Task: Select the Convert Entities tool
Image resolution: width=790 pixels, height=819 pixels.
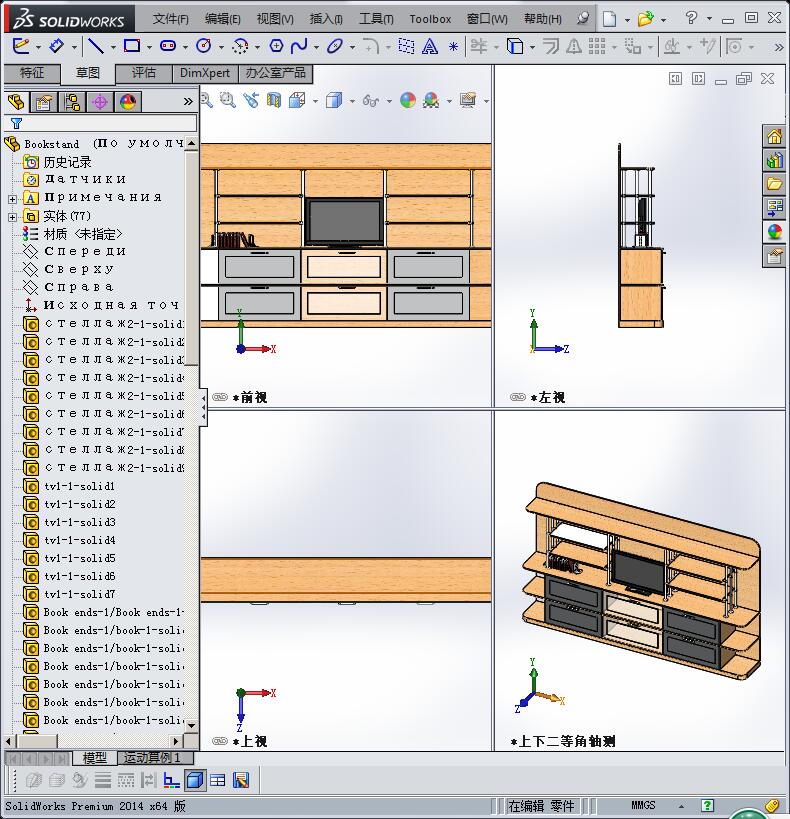Action: (515, 46)
